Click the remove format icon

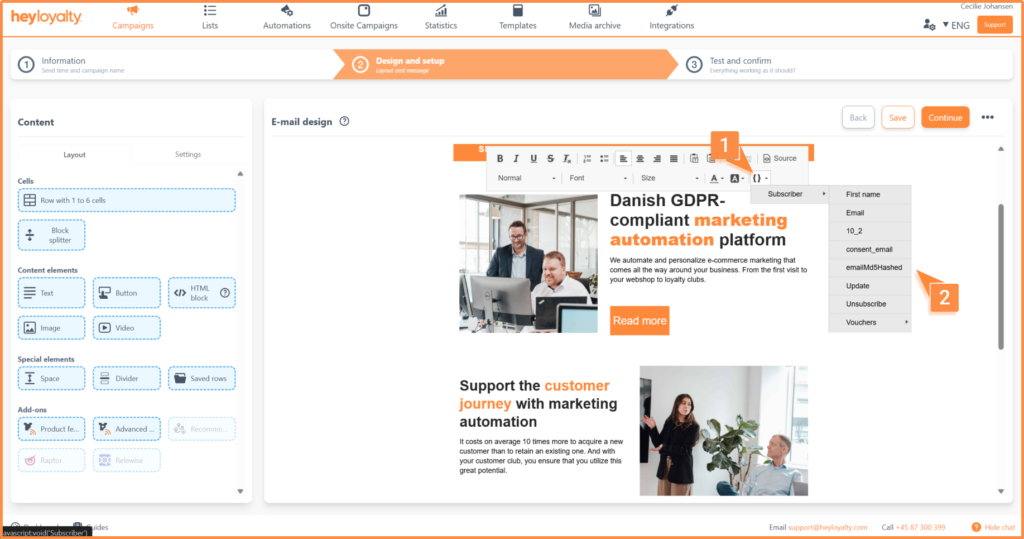pos(566,158)
